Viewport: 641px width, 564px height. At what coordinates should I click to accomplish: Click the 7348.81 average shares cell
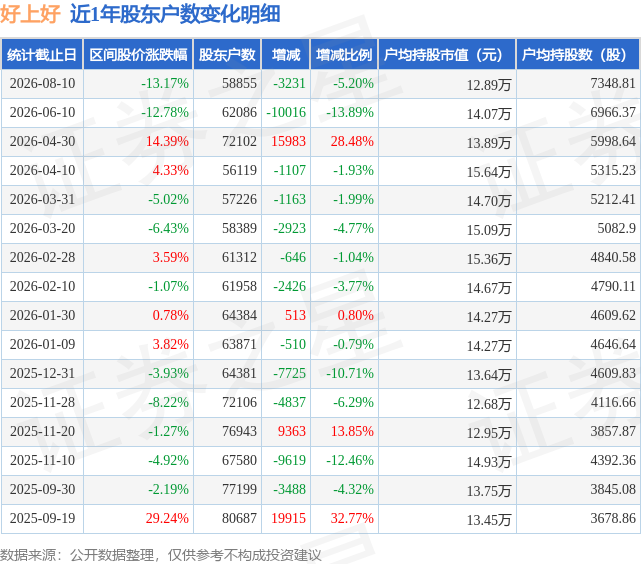613,83
